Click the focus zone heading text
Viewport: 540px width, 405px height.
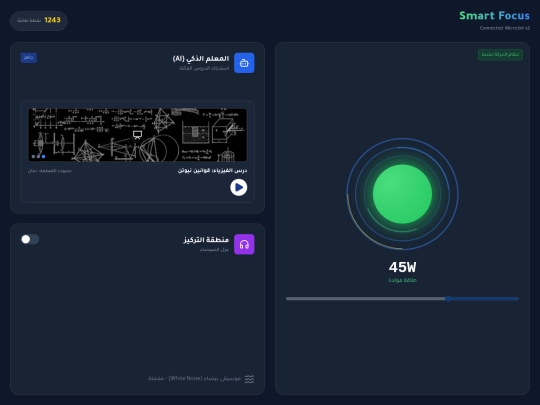(x=206, y=240)
